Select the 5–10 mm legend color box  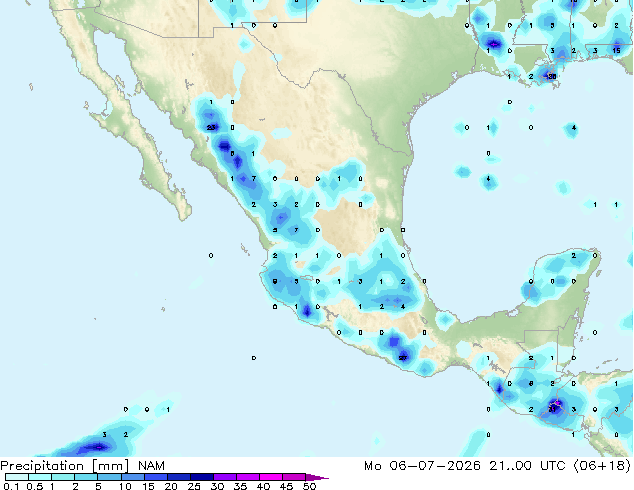coord(109,477)
